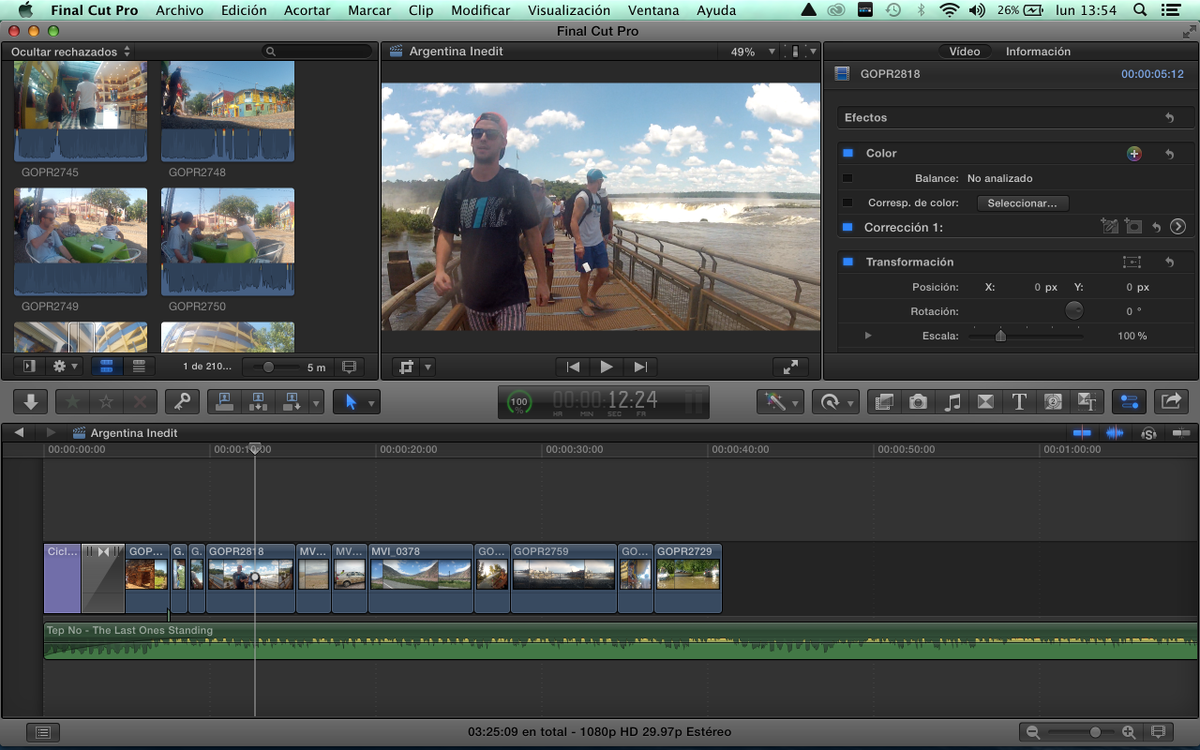Open the Music and Sound browser
The image size is (1200, 750).
(x=953, y=402)
